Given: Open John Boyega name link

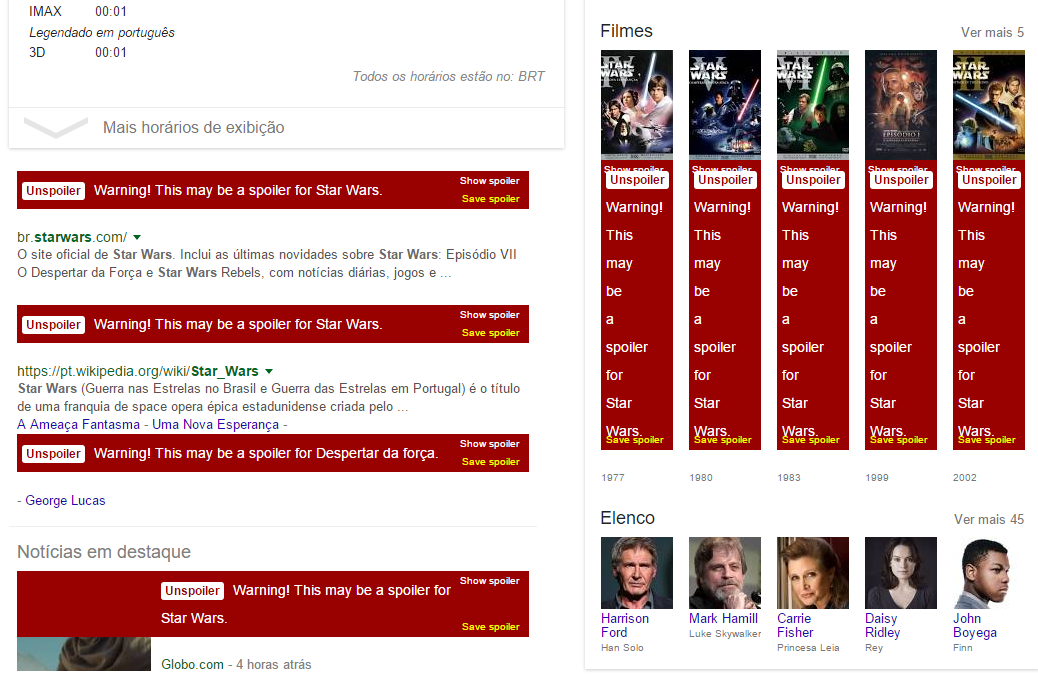Looking at the screenshot, I should 974,625.
